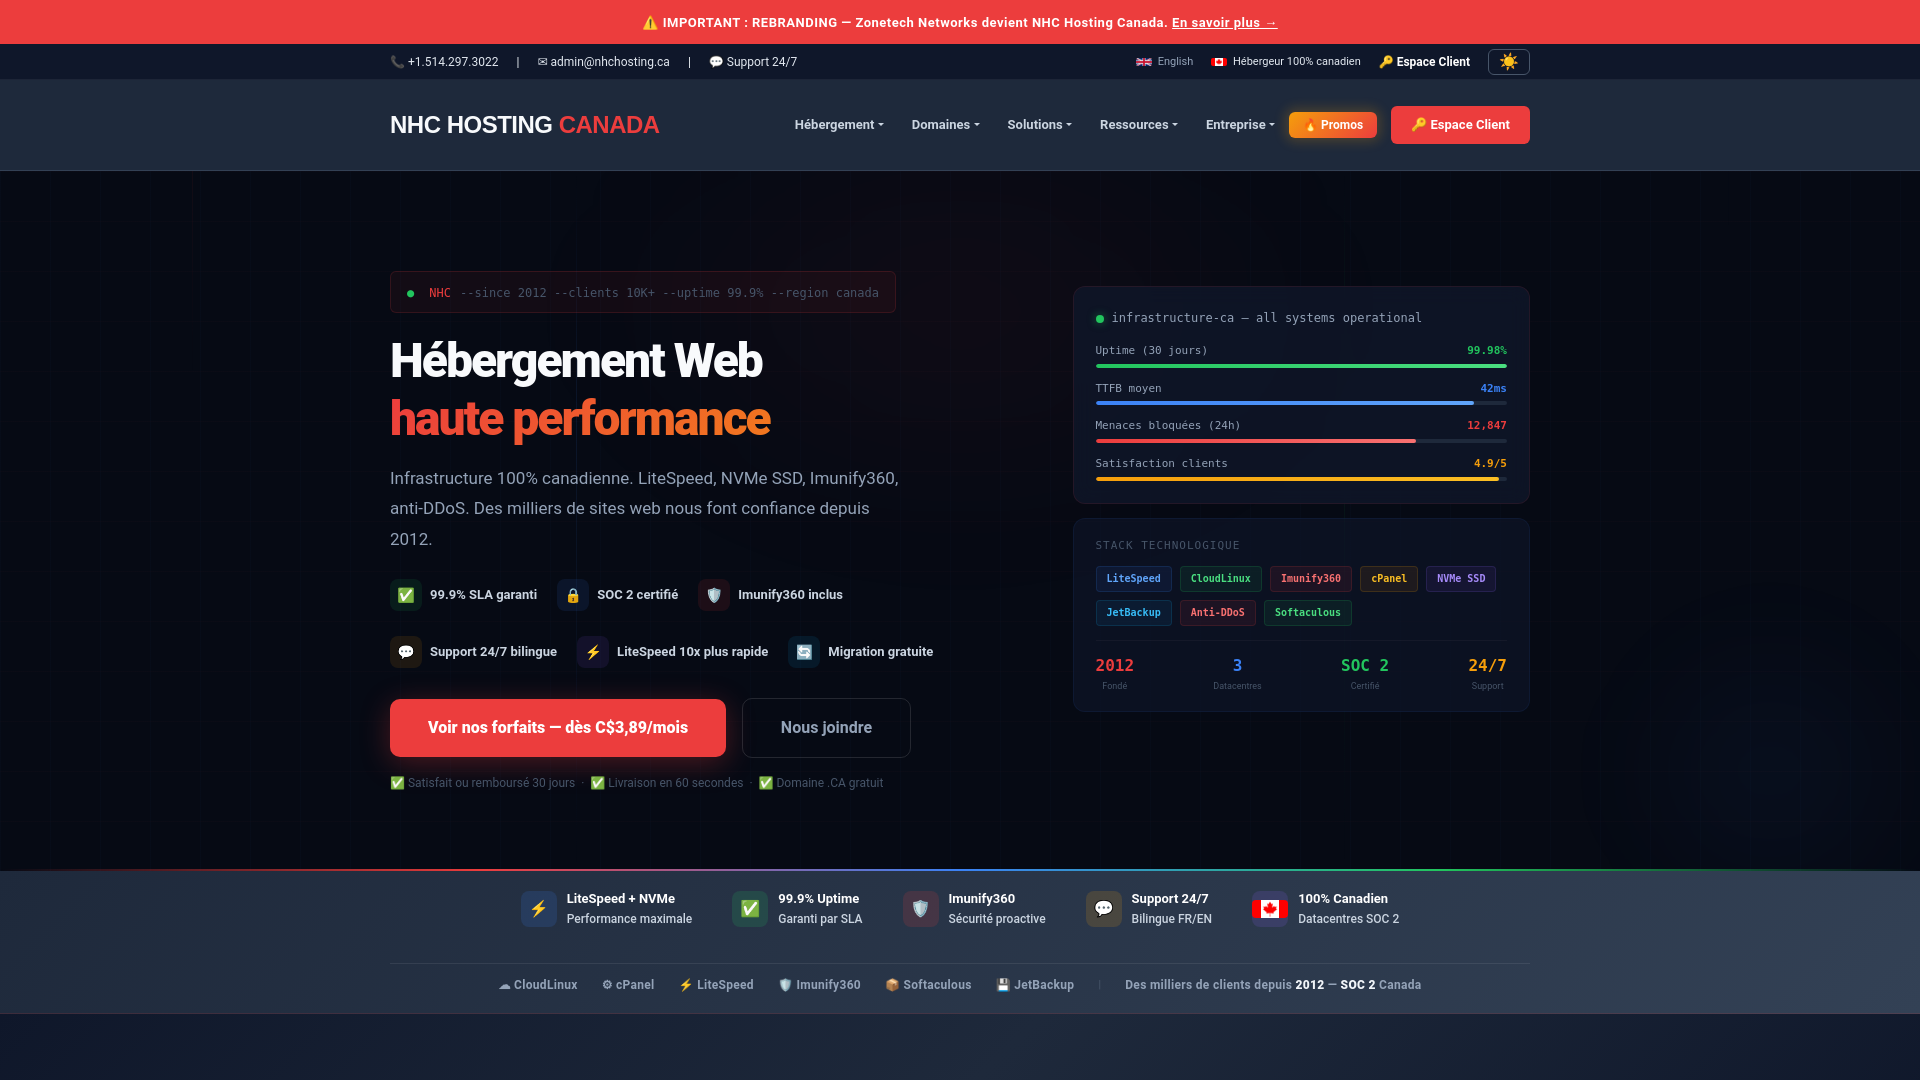1920x1080 pixels.
Task: Click the SOC 2 Certifié statistic
Action: pyautogui.click(x=1364, y=674)
